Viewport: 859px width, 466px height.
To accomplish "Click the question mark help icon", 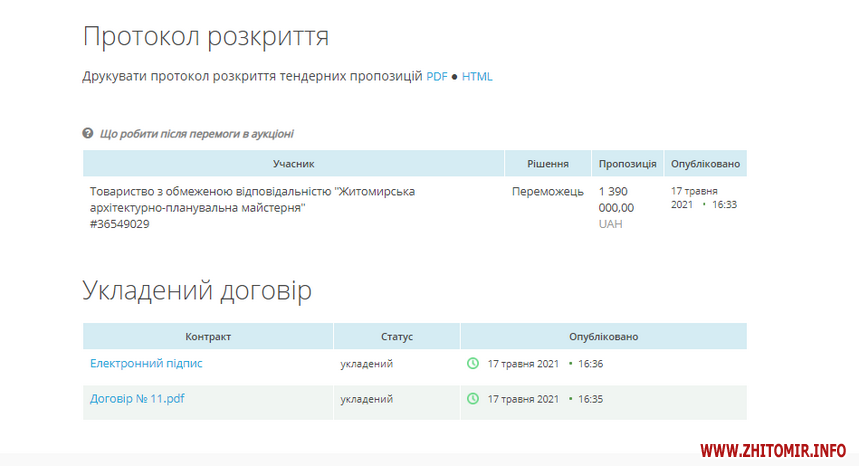I will [x=88, y=133].
